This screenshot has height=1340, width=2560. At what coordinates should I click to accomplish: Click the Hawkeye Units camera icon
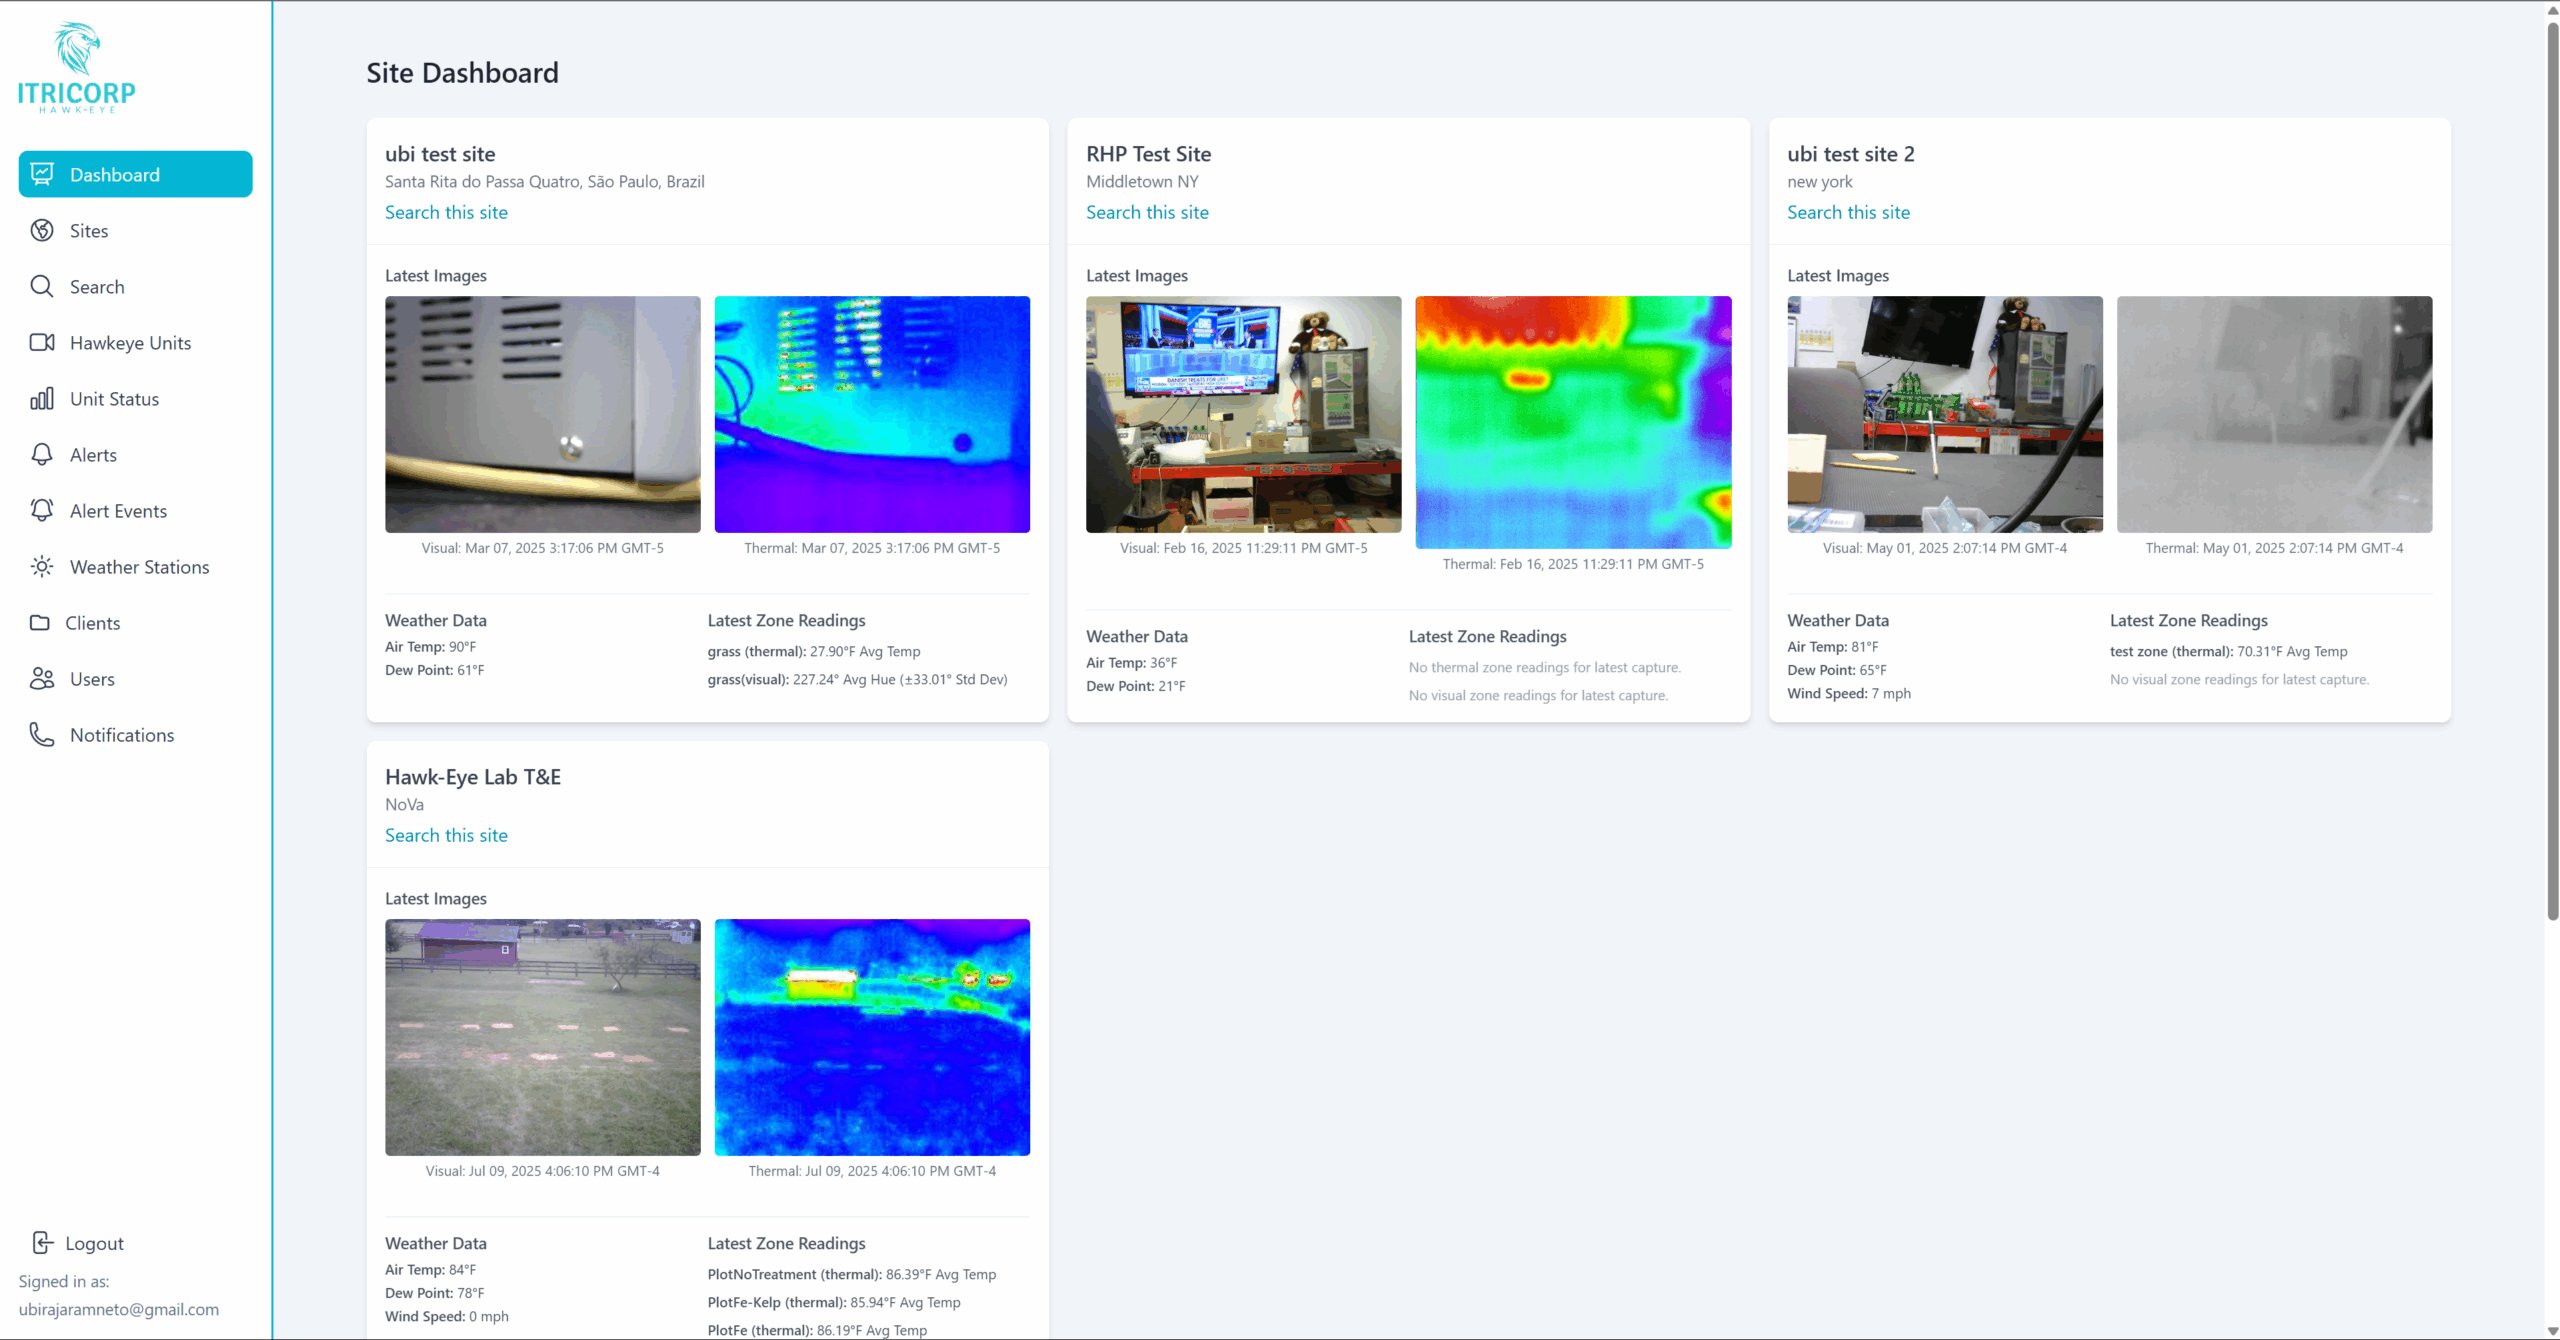[x=42, y=343]
